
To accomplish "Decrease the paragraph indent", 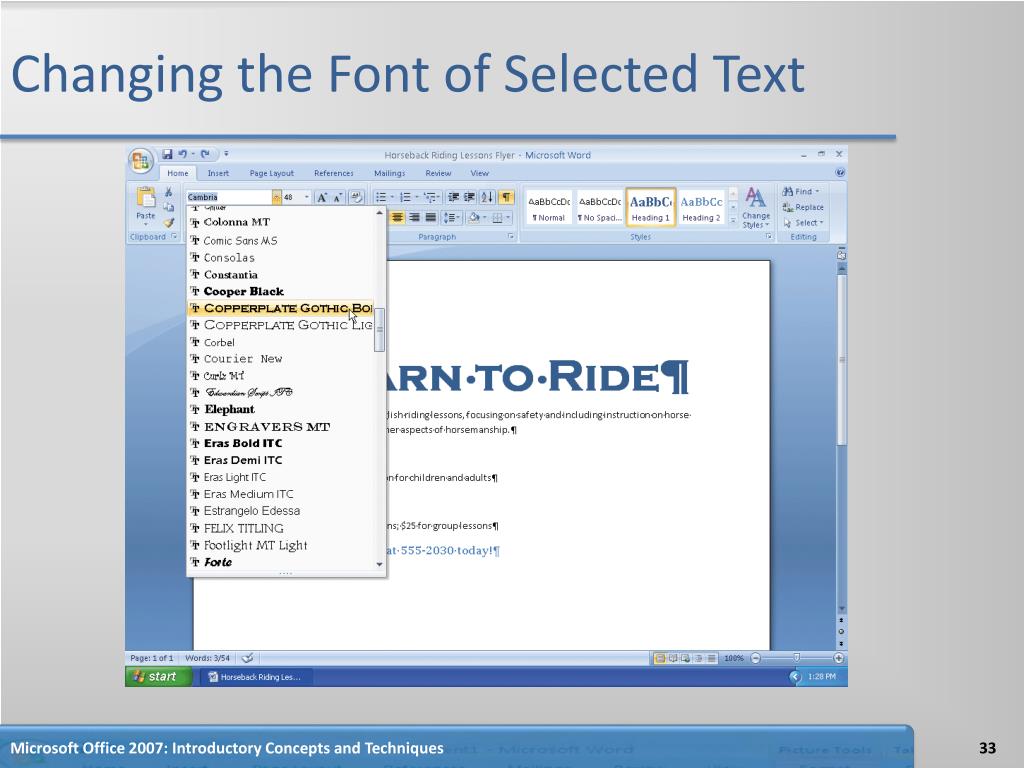I will [x=453, y=197].
